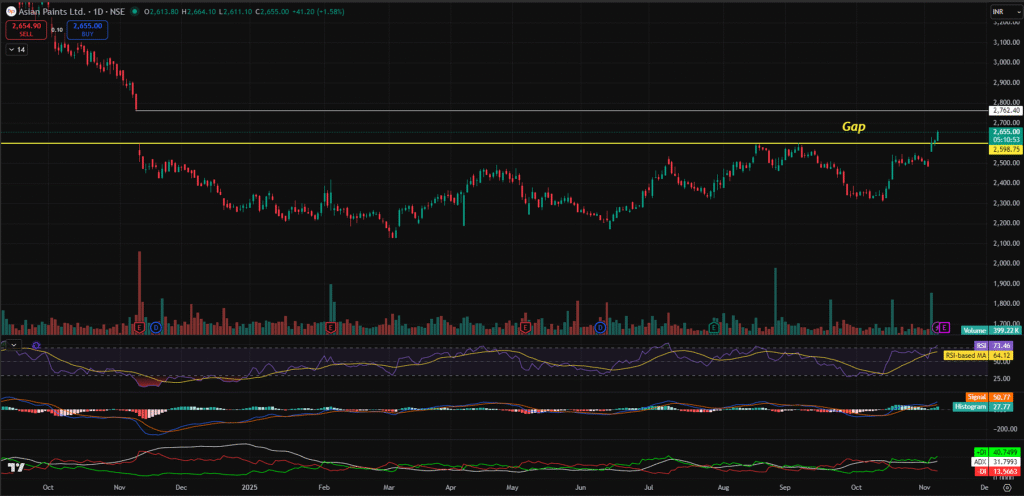Click the green market status dot

135,11
